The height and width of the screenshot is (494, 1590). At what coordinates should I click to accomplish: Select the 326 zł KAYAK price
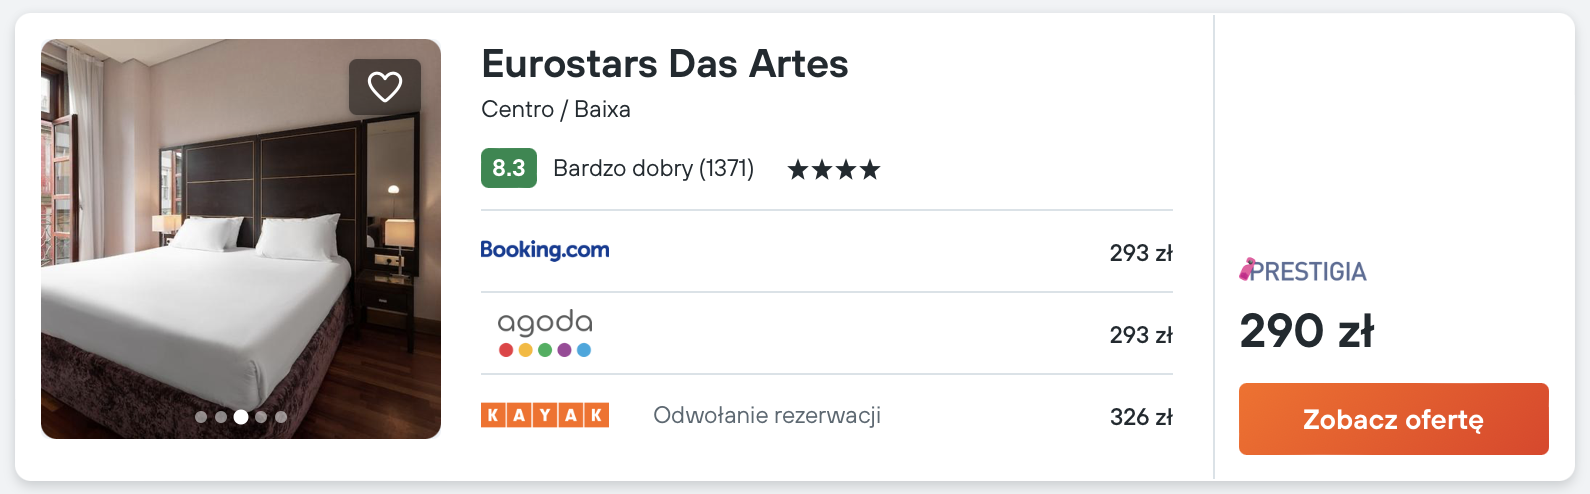pyautogui.click(x=1141, y=417)
